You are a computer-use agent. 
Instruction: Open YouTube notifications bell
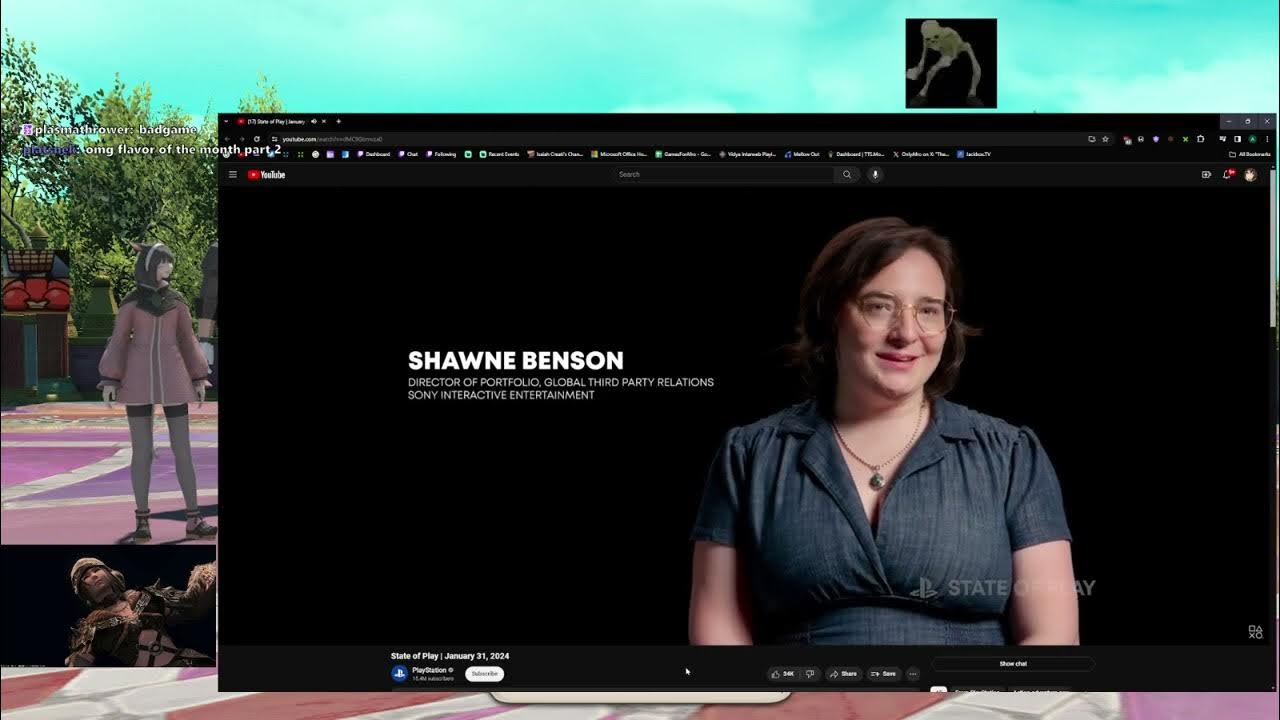coord(1228,174)
